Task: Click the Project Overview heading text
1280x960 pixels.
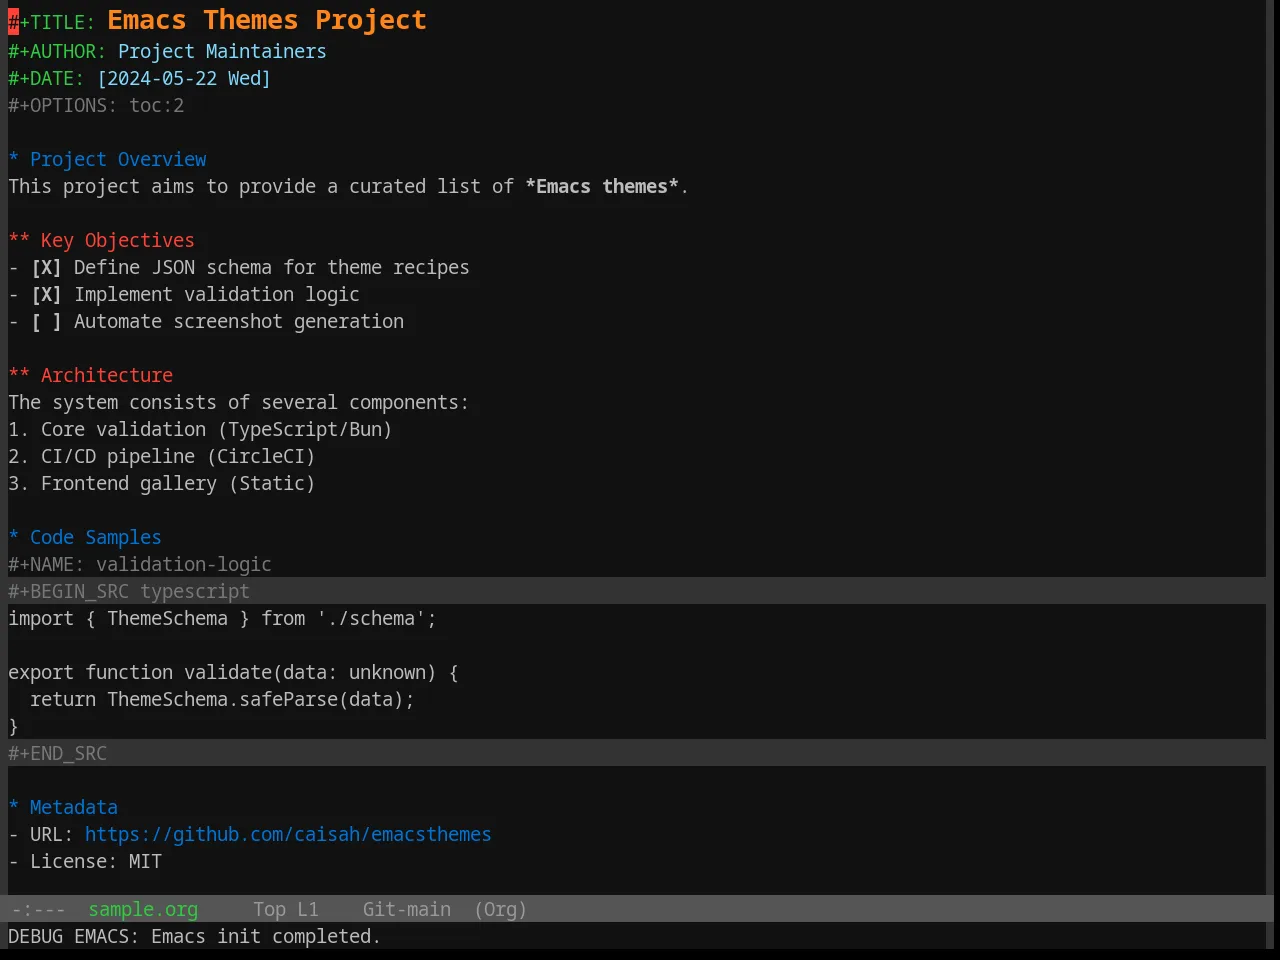Action: [x=118, y=160]
